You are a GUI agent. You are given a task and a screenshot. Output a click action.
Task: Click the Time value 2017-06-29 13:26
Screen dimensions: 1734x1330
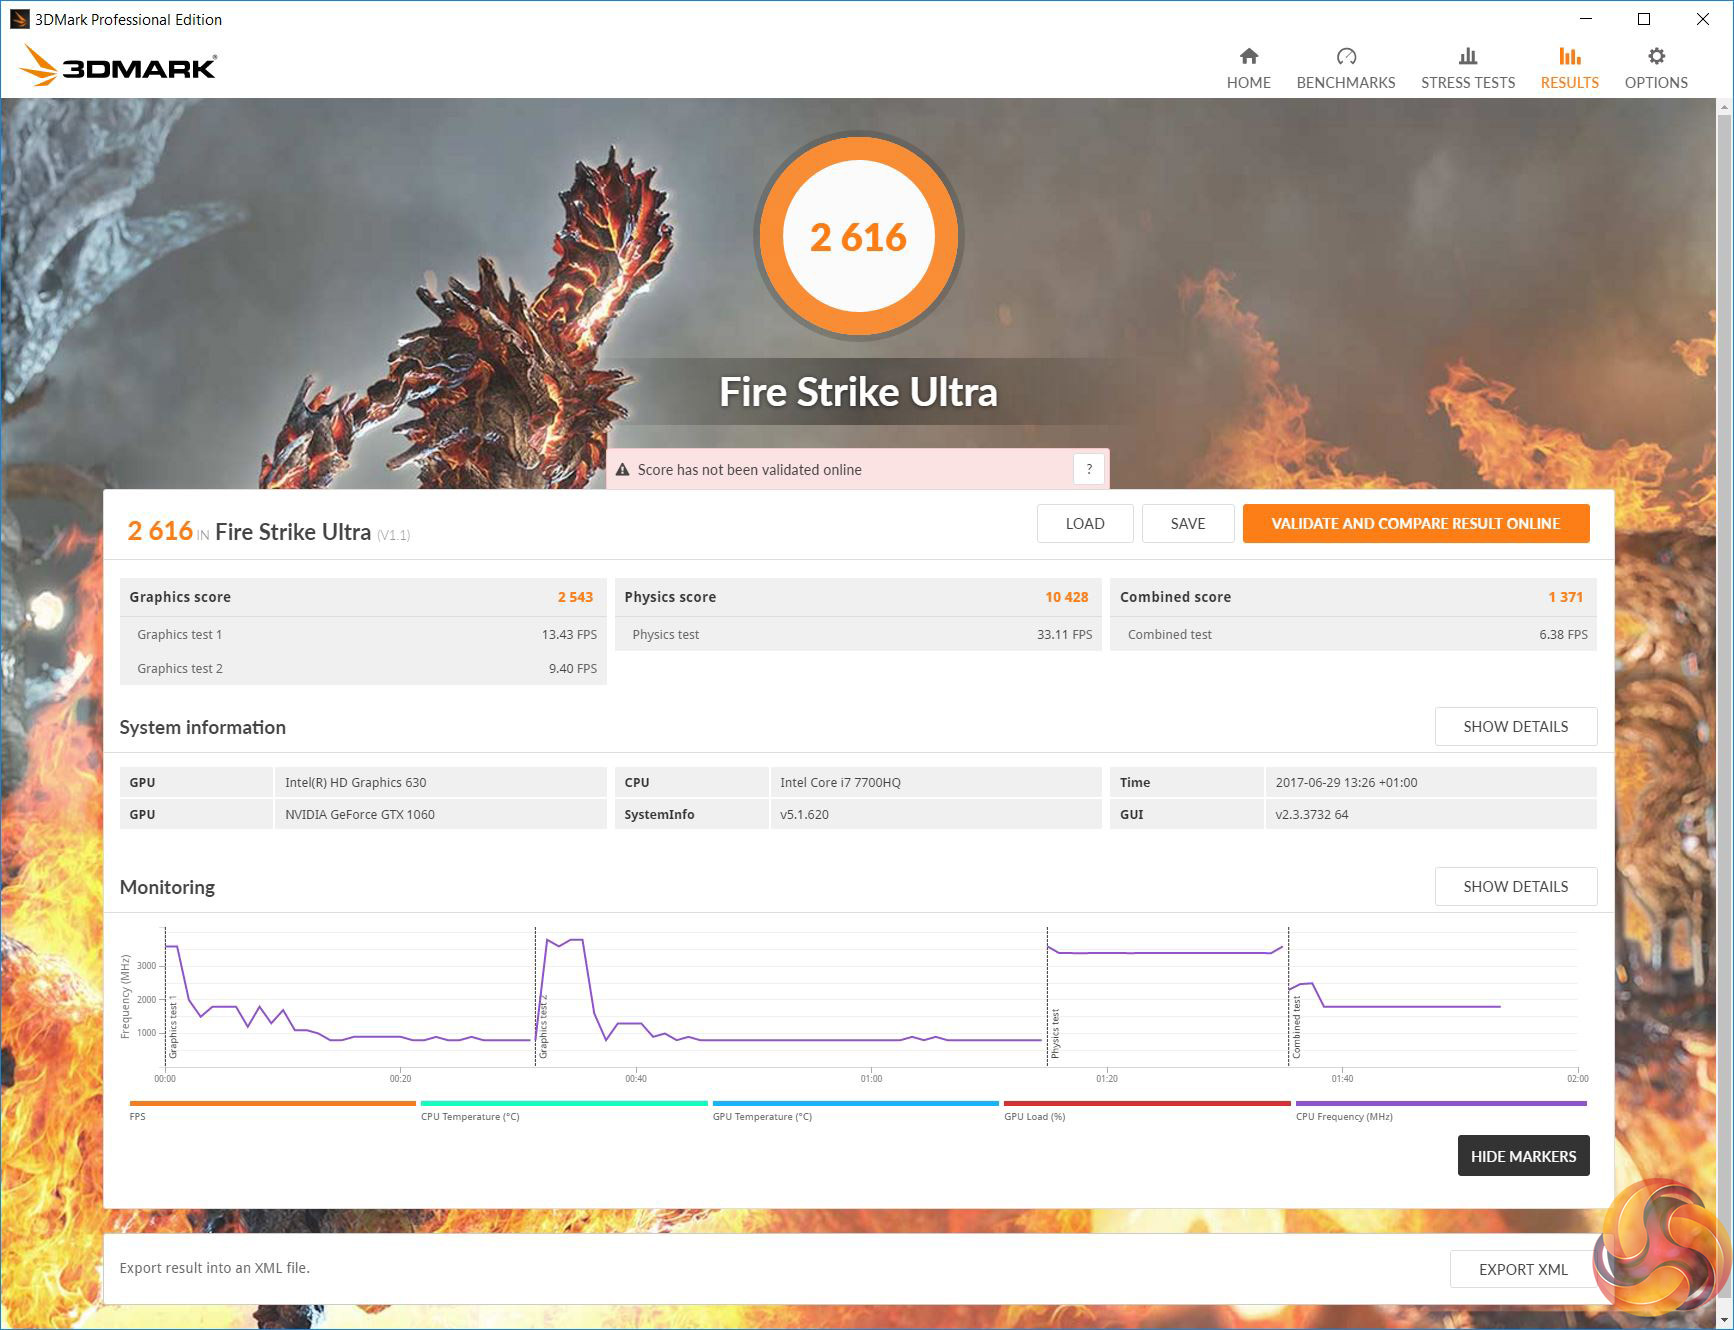click(1347, 783)
